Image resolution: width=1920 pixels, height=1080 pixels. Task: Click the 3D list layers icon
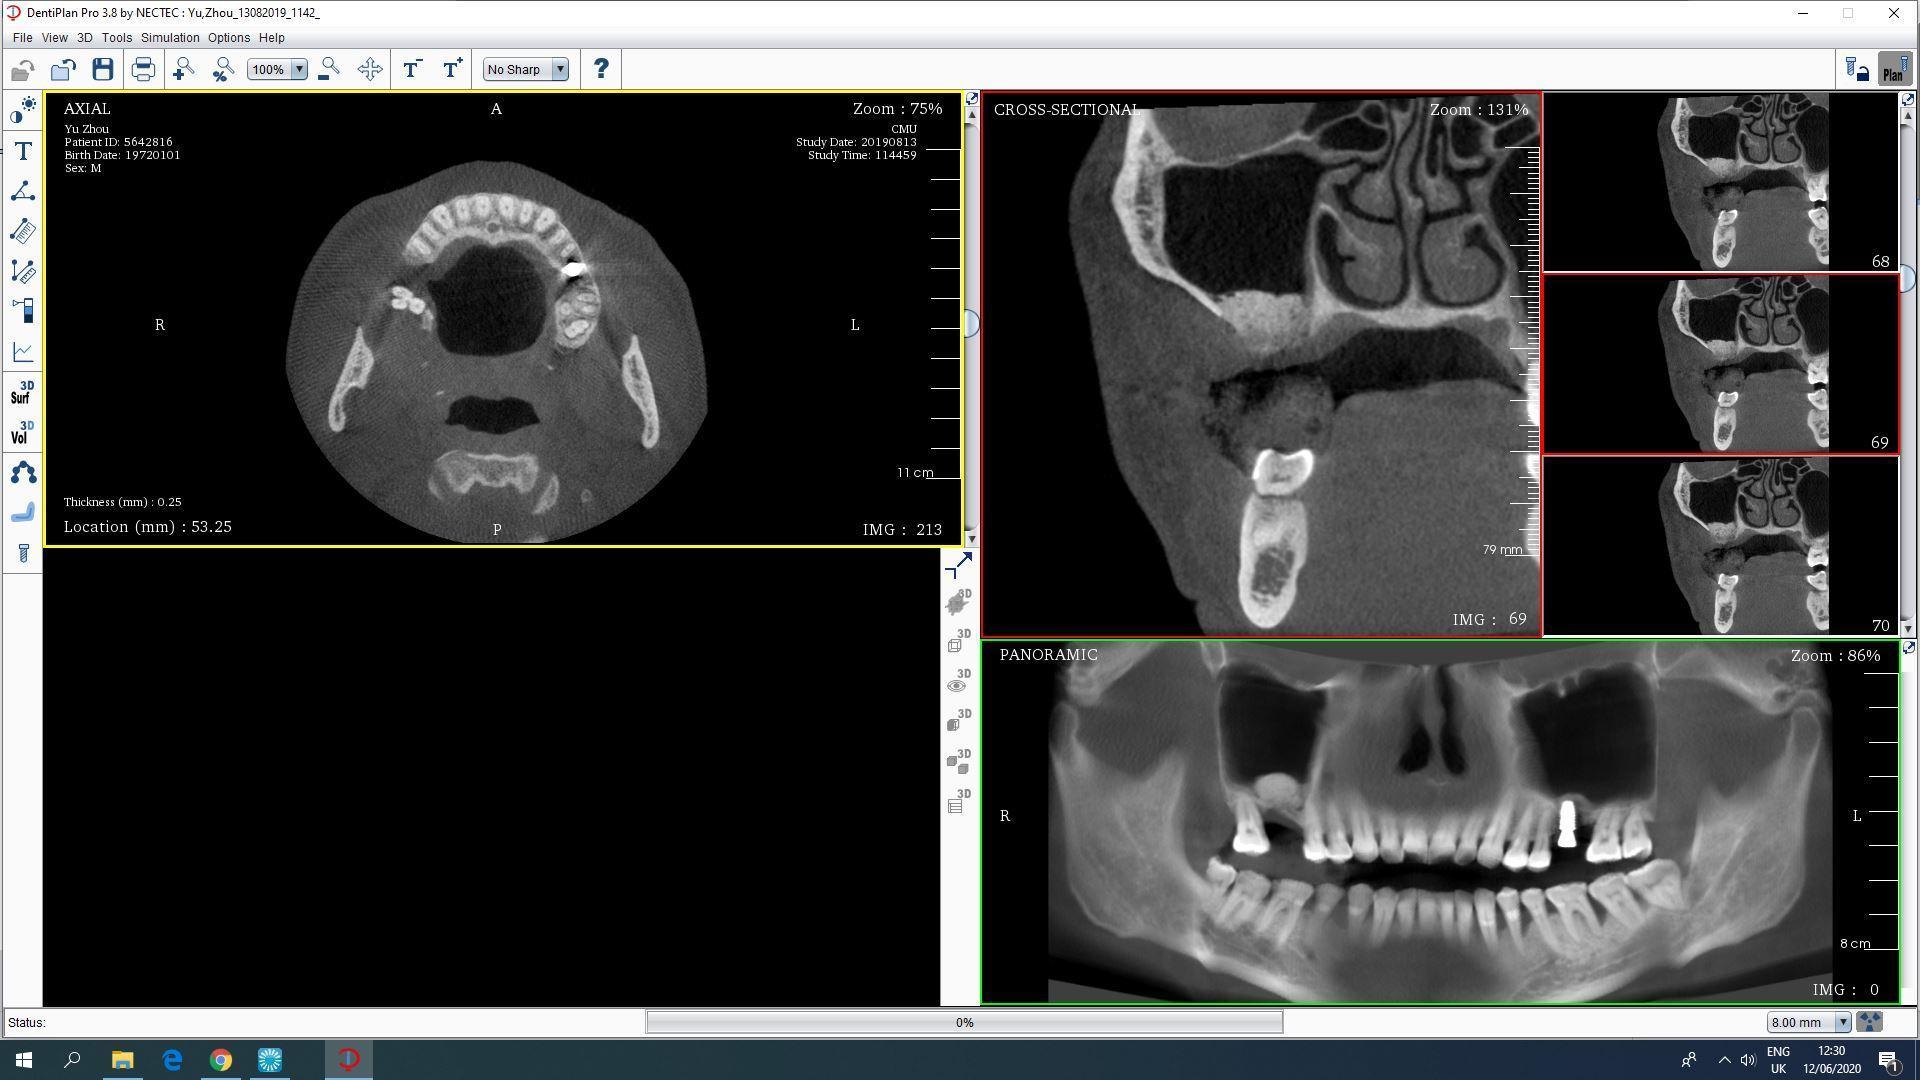pyautogui.click(x=958, y=802)
